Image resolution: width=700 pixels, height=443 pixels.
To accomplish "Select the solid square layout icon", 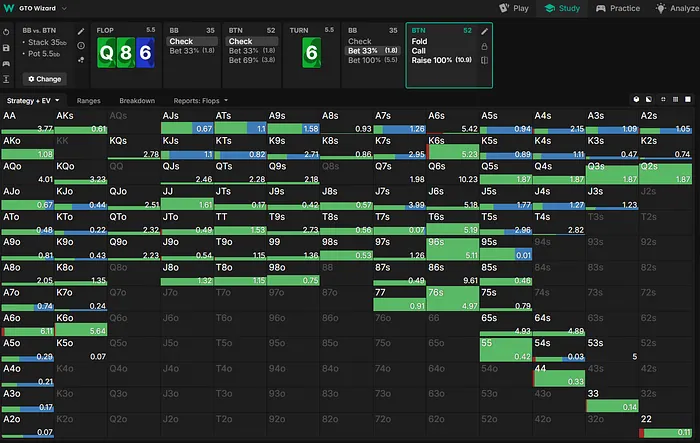I will pos(688,99).
